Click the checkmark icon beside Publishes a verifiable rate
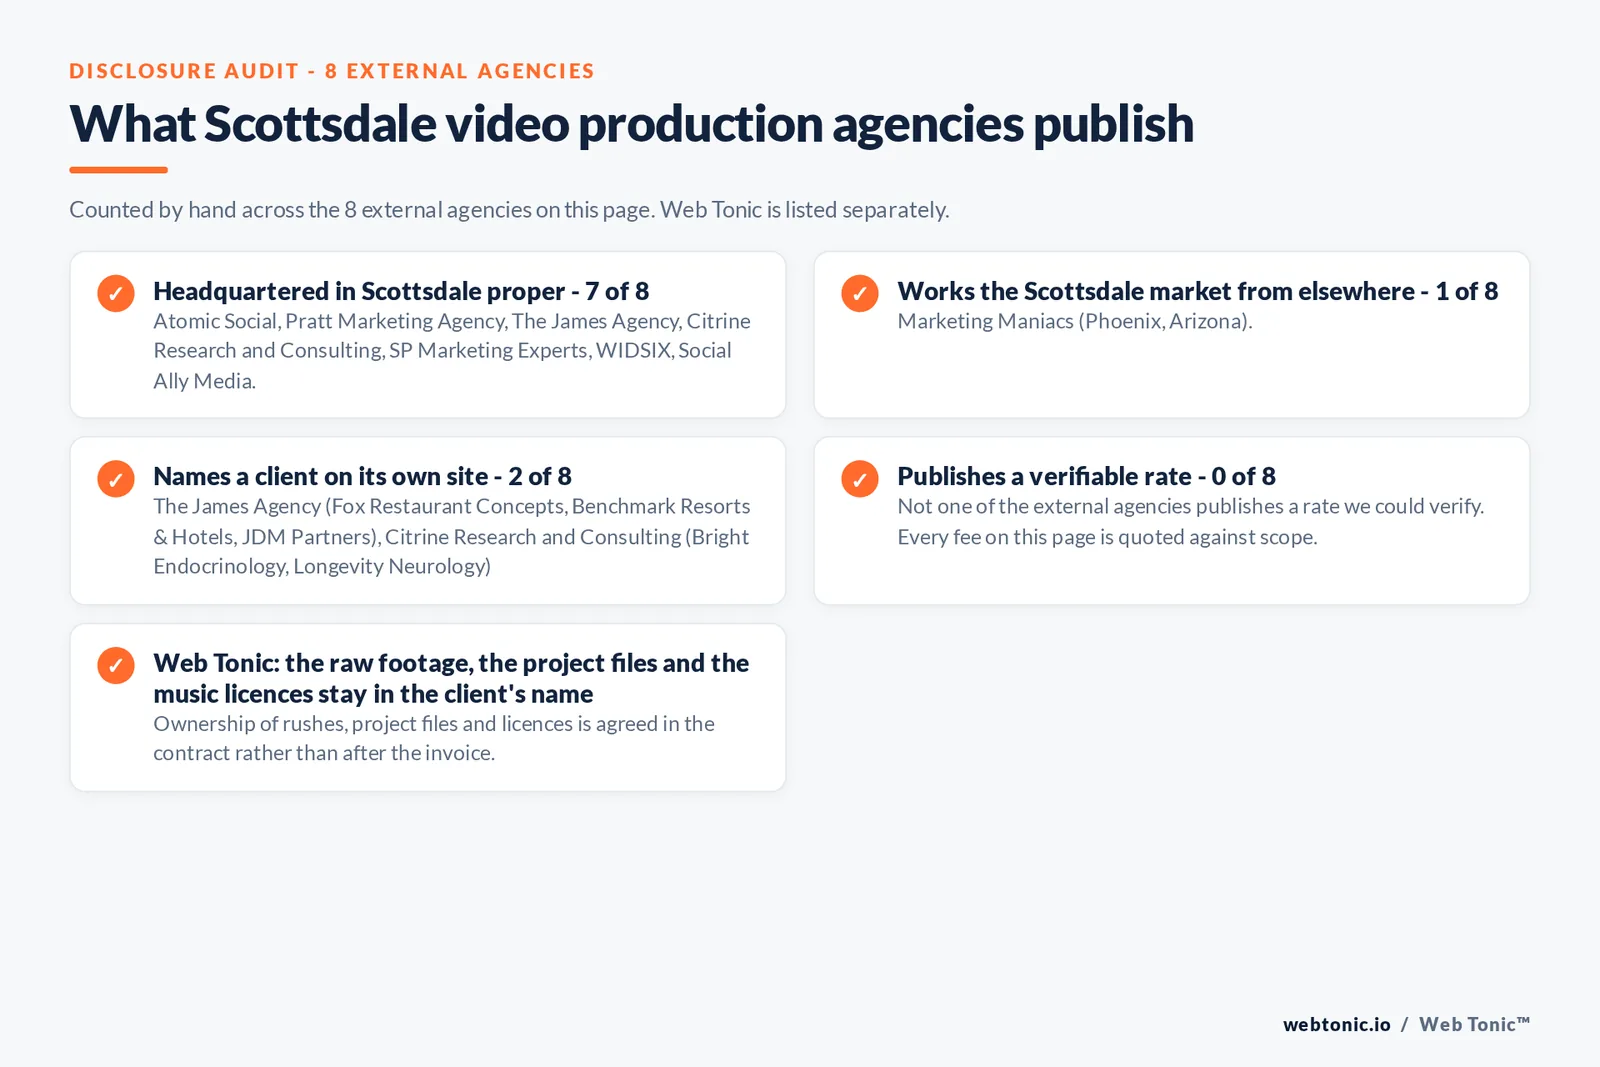1600x1067 pixels. (x=860, y=479)
